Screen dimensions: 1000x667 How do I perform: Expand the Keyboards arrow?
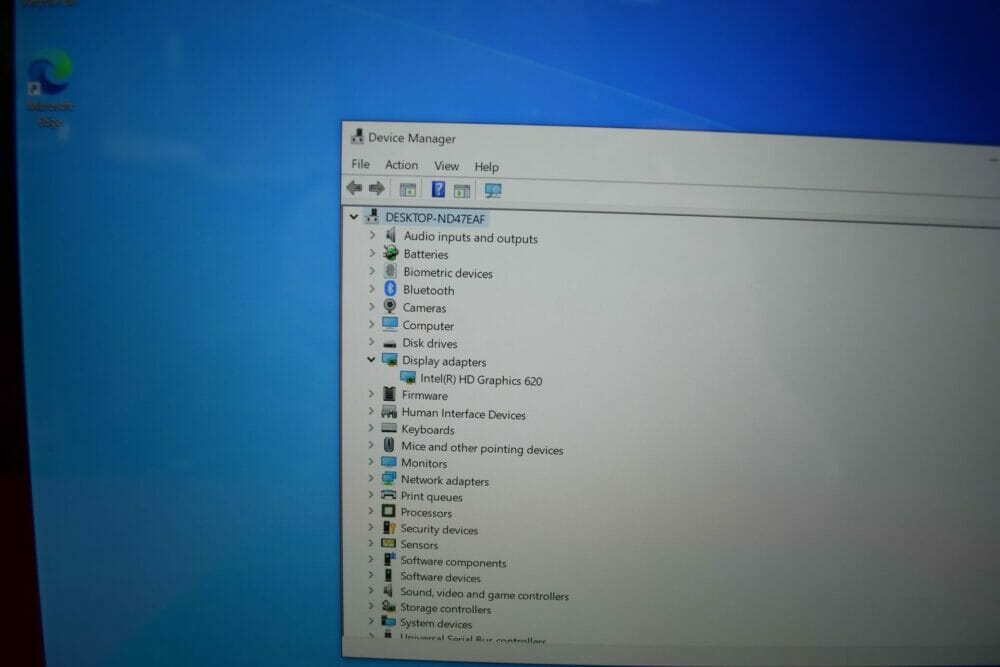(371, 428)
